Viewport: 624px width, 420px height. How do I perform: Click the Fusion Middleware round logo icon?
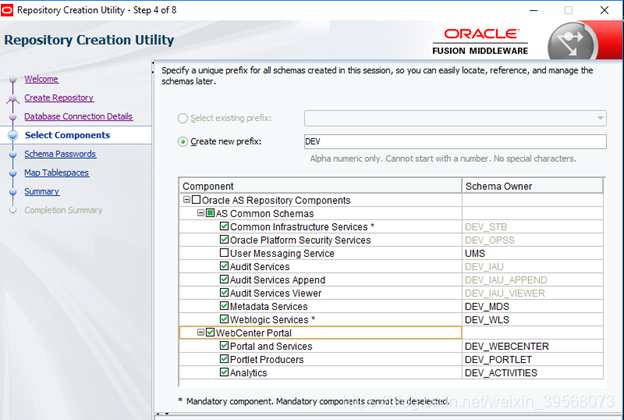pos(571,43)
